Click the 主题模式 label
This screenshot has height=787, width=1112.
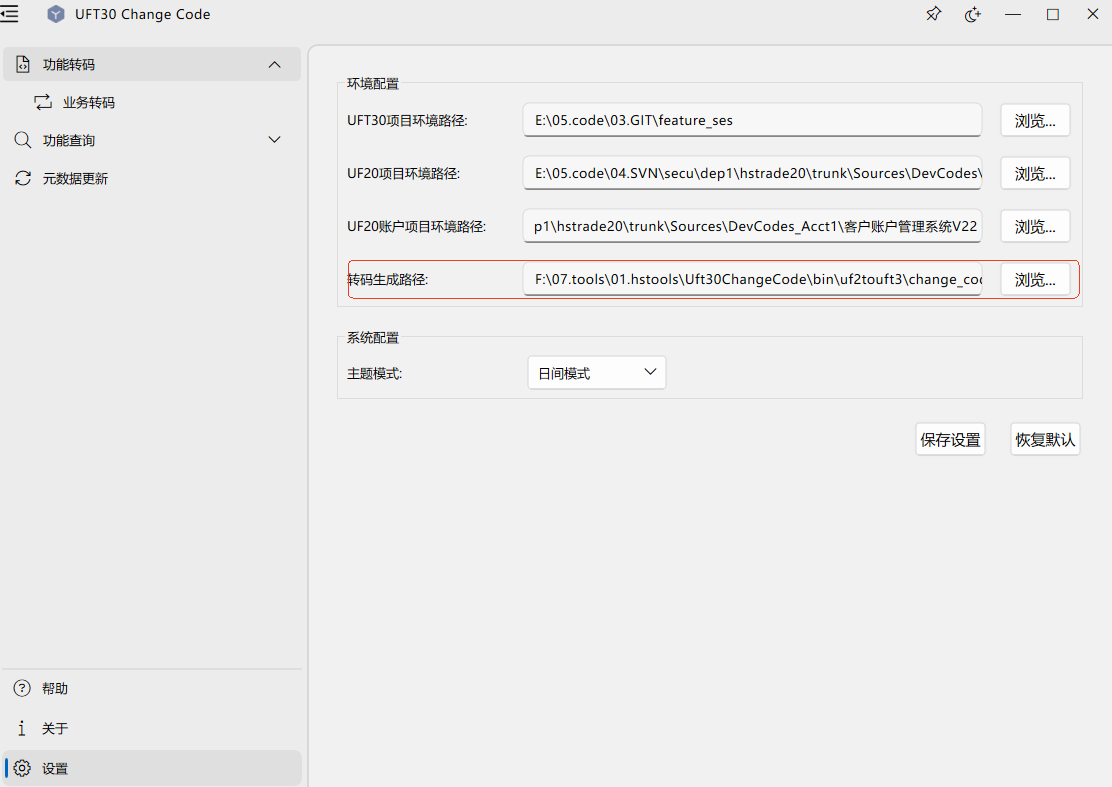pos(374,374)
